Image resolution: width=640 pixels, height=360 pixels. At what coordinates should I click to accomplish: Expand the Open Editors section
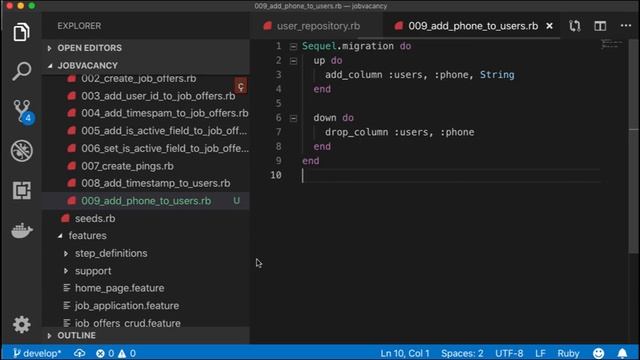[145, 48]
